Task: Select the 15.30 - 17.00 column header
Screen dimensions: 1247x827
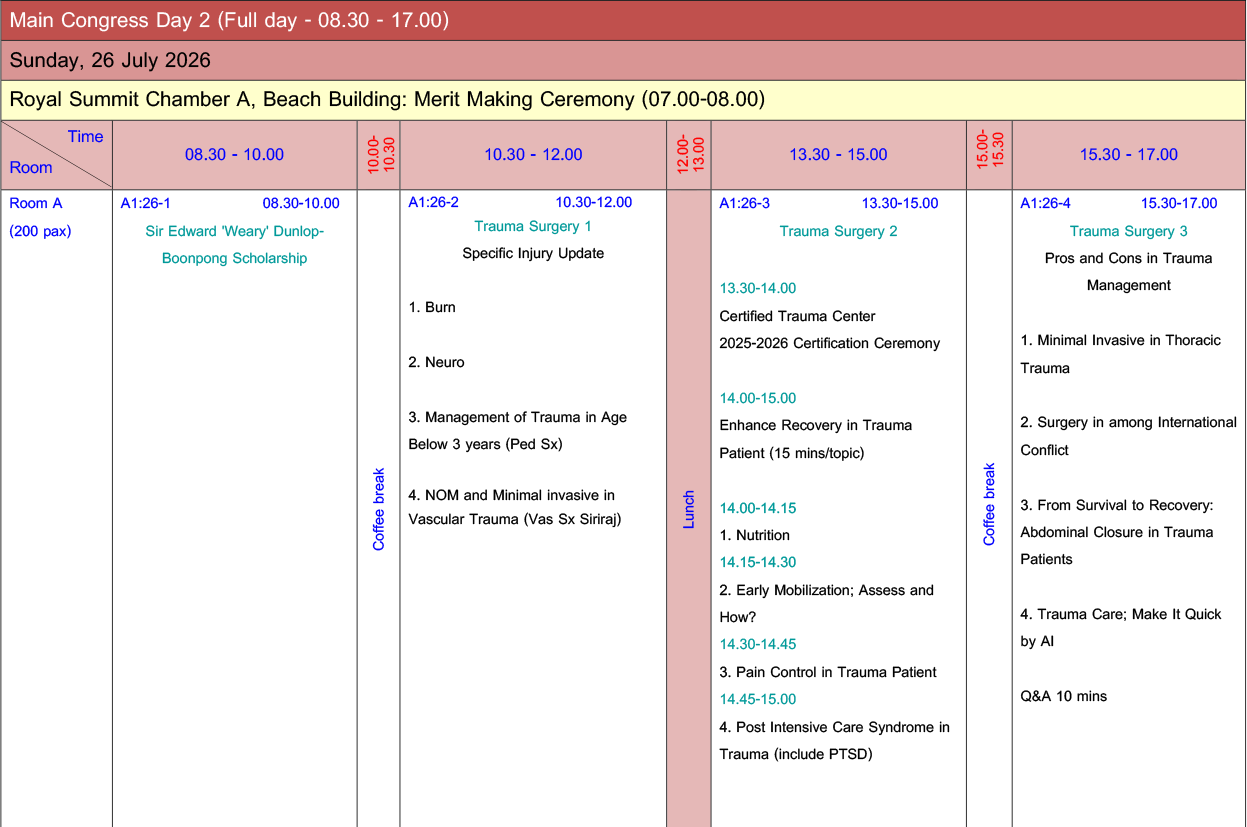Action: pos(1128,155)
